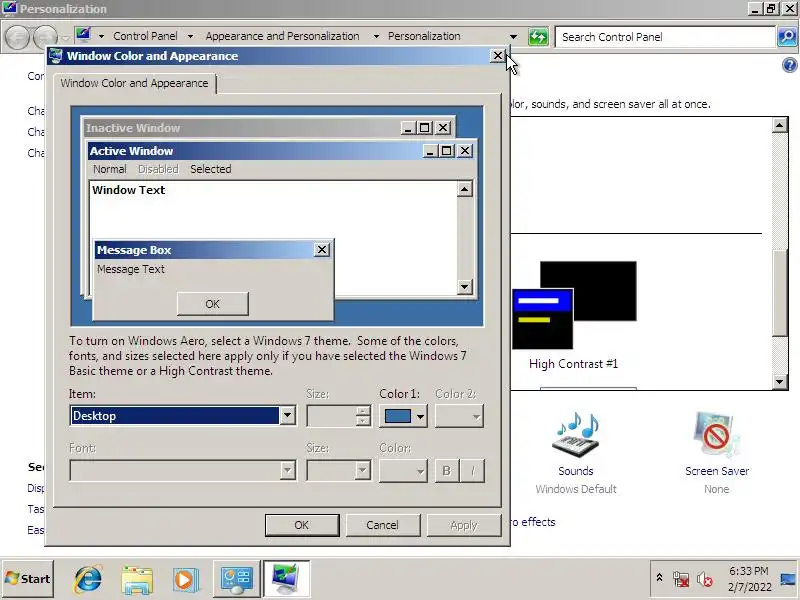
Task: Click the muted volume tray icon
Action: (705, 580)
